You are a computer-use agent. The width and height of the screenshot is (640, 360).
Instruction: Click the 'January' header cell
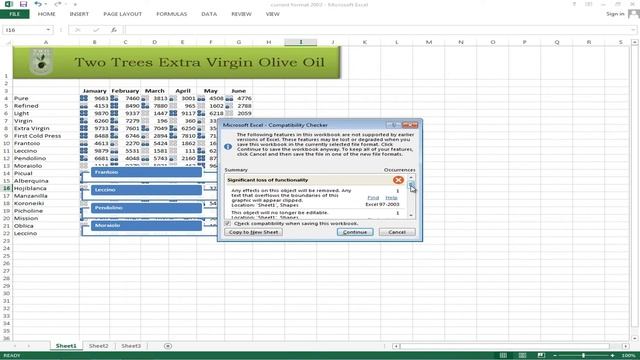tap(94, 91)
